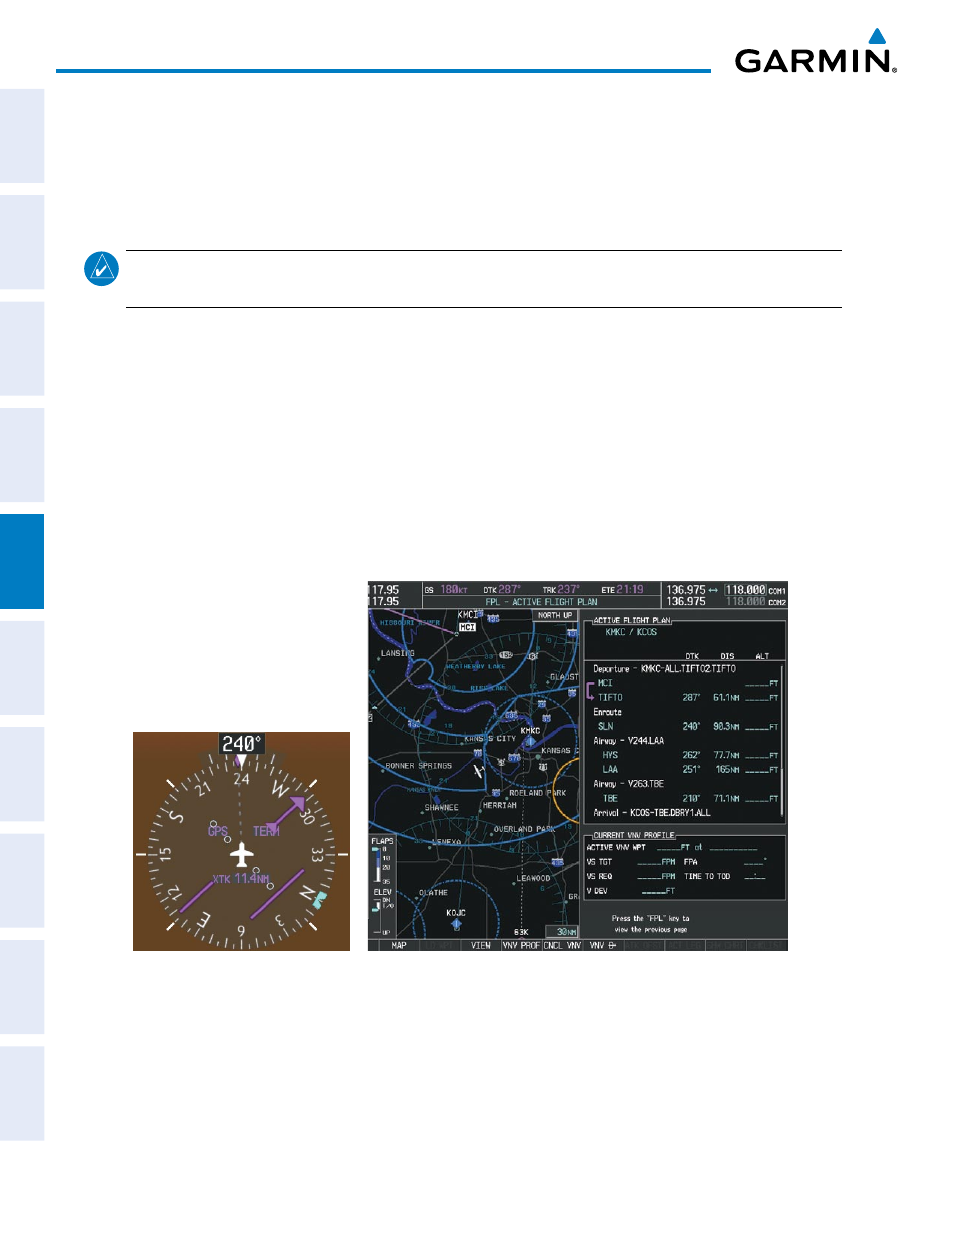The width and height of the screenshot is (954, 1235).
Task: Click the ACTIVE VNV WPT altitude field
Action: [673, 847]
